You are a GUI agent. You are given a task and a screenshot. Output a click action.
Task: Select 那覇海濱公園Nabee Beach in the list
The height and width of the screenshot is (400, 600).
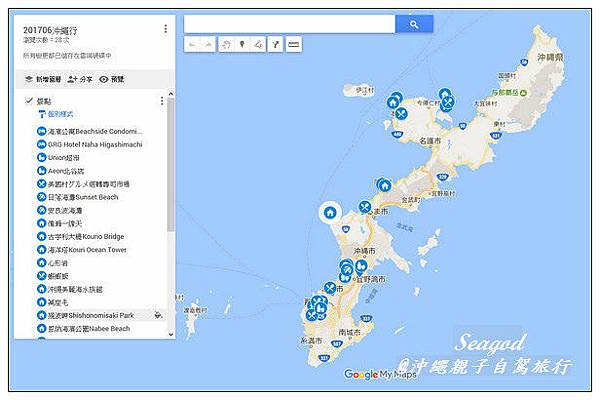click(x=84, y=328)
